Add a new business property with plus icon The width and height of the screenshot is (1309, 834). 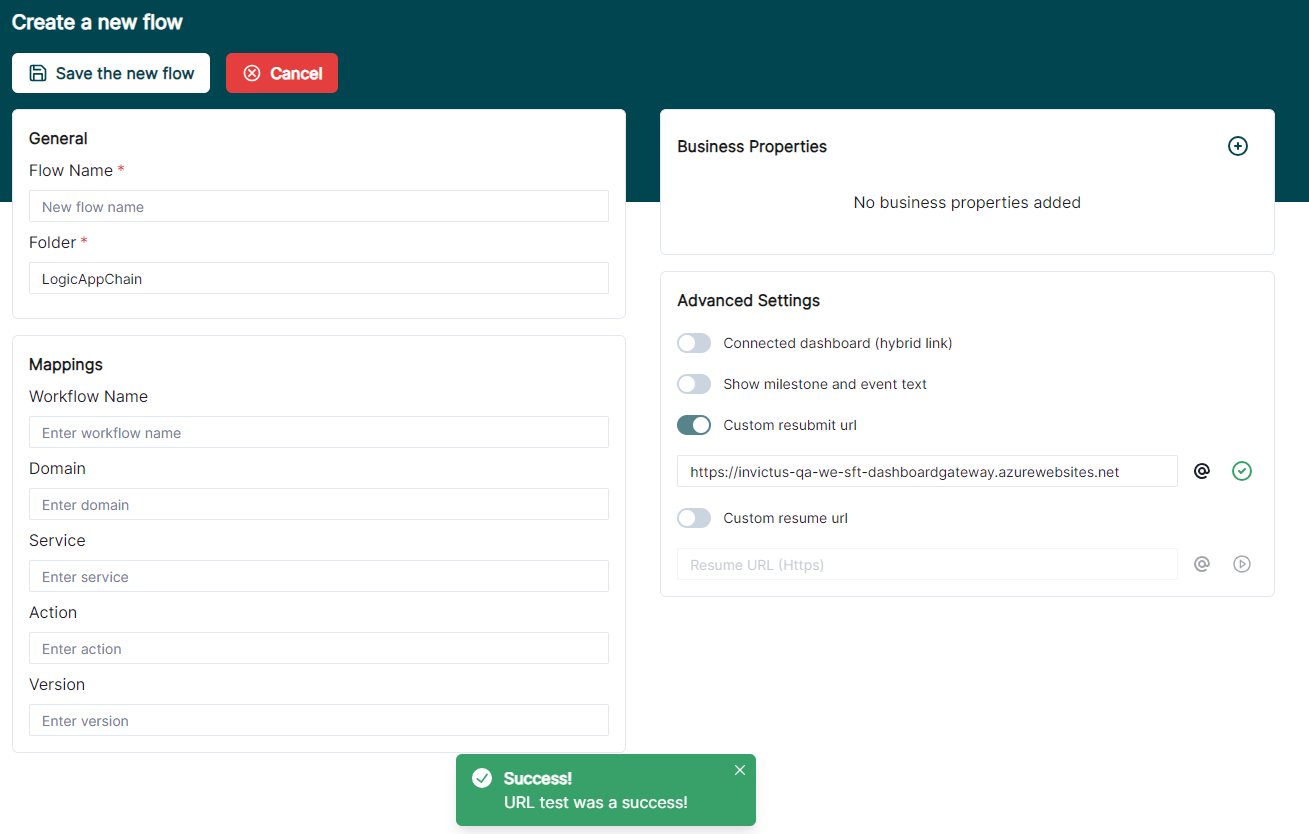coord(1237,146)
